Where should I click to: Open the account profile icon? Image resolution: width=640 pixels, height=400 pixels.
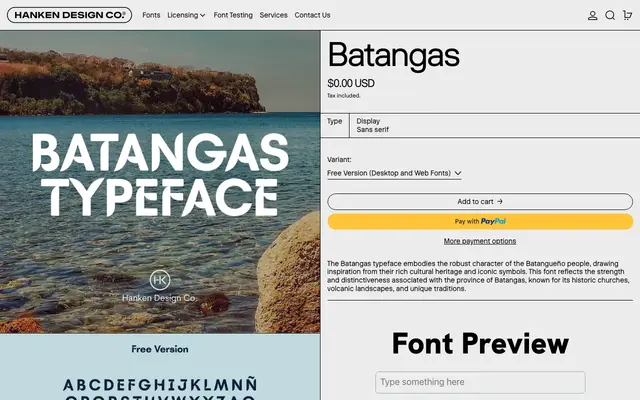click(x=592, y=16)
